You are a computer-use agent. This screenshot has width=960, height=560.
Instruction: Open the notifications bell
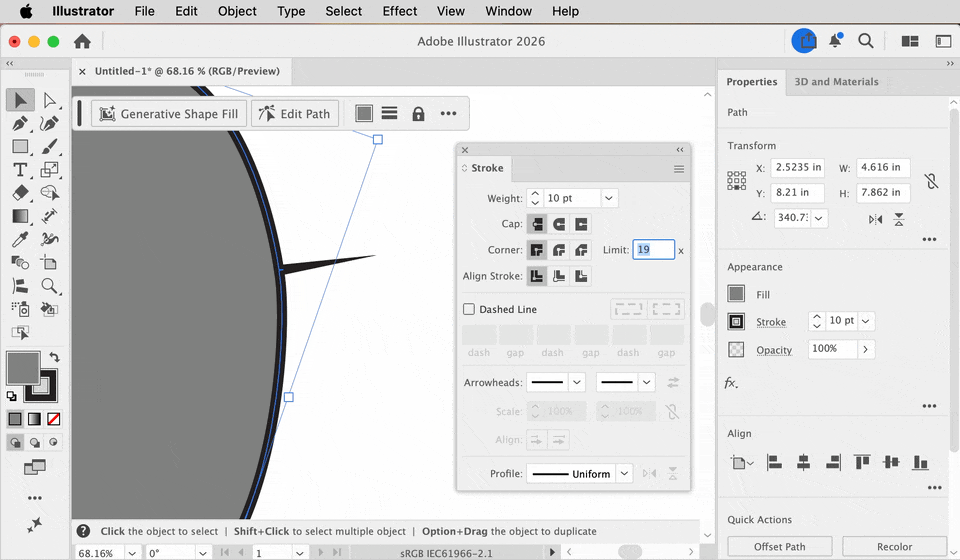click(835, 41)
